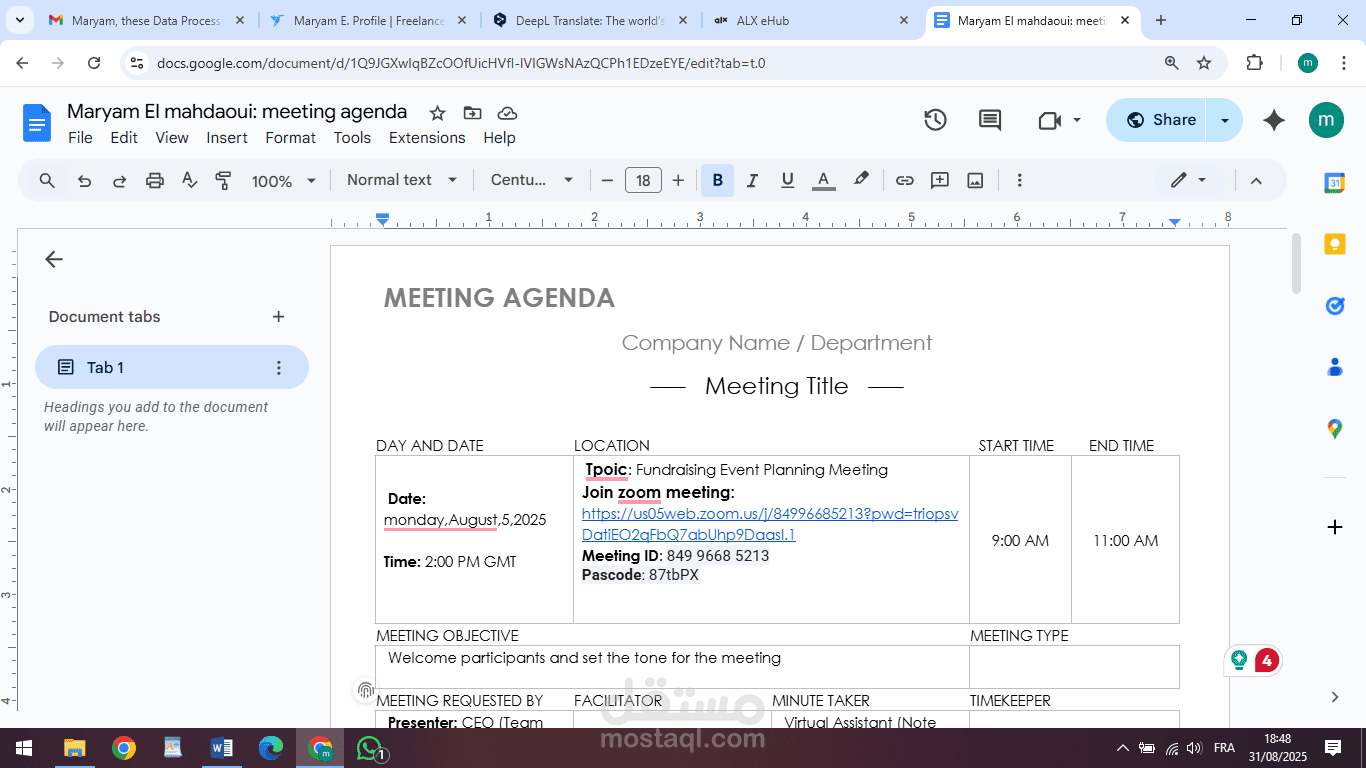Increase font size with the plus button
1366x768 pixels.
point(678,181)
